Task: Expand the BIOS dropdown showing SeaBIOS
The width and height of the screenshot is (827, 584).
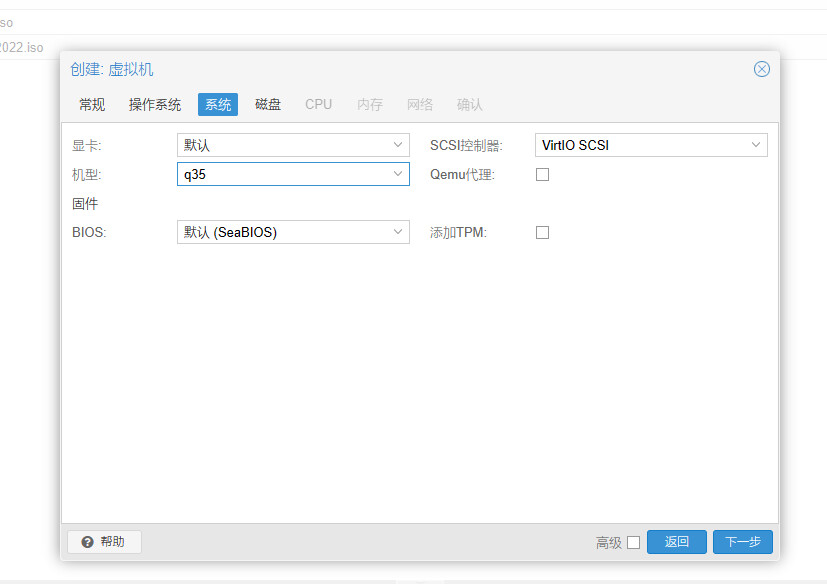Action: [398, 232]
